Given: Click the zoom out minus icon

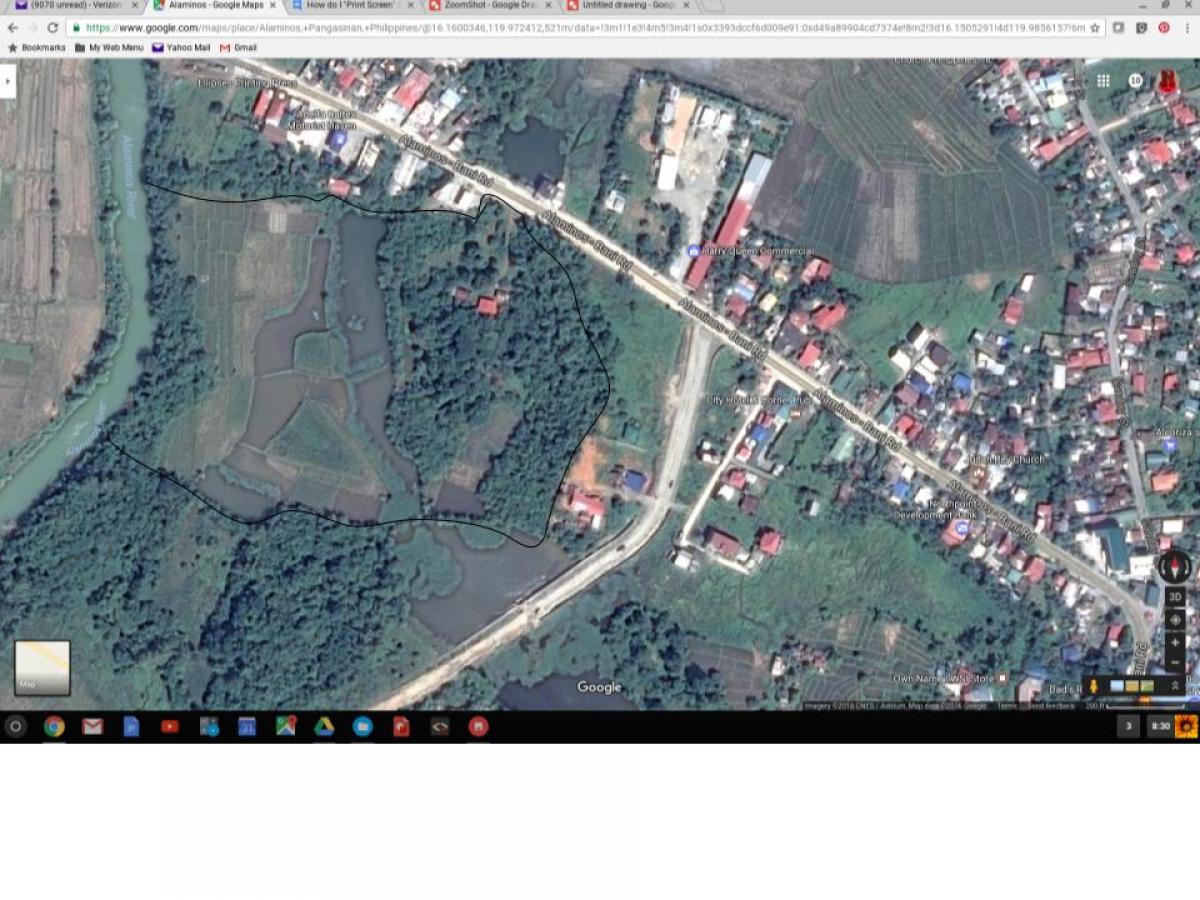Looking at the screenshot, I should point(1175,662).
